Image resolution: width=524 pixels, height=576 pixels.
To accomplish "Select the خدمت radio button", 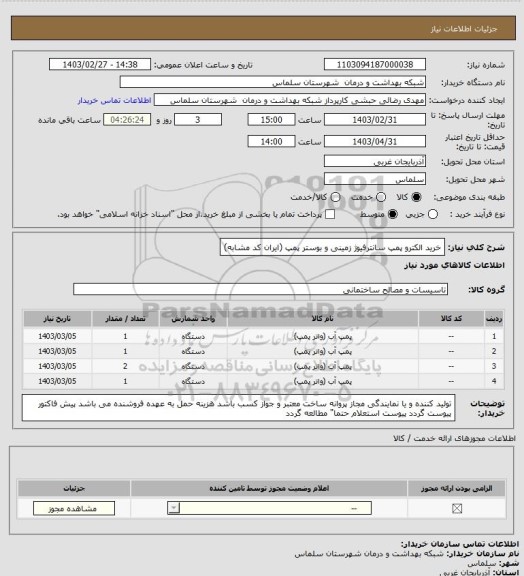I will (381, 197).
